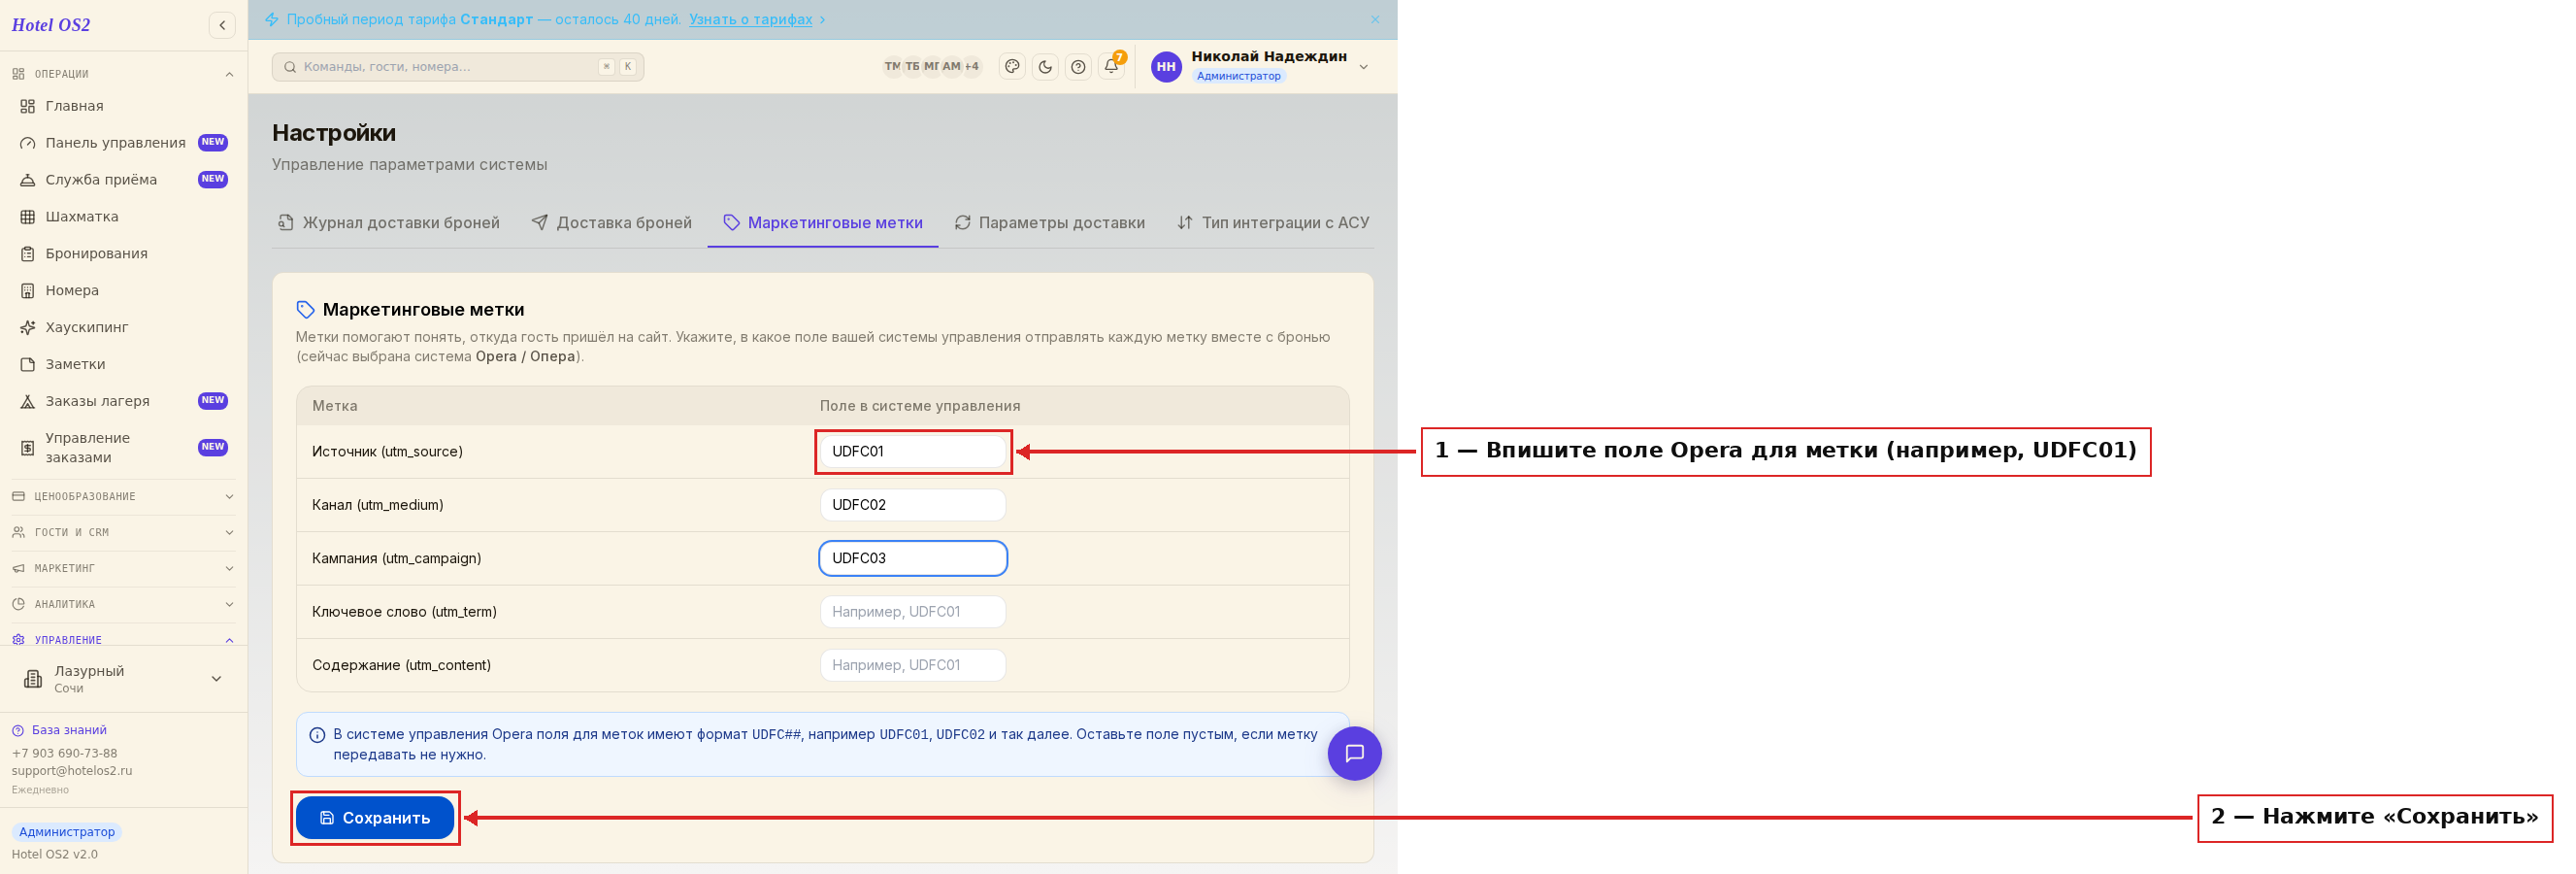The image size is (2576, 874).
Task: Open the notifications bell
Action: pyautogui.click(x=1111, y=67)
